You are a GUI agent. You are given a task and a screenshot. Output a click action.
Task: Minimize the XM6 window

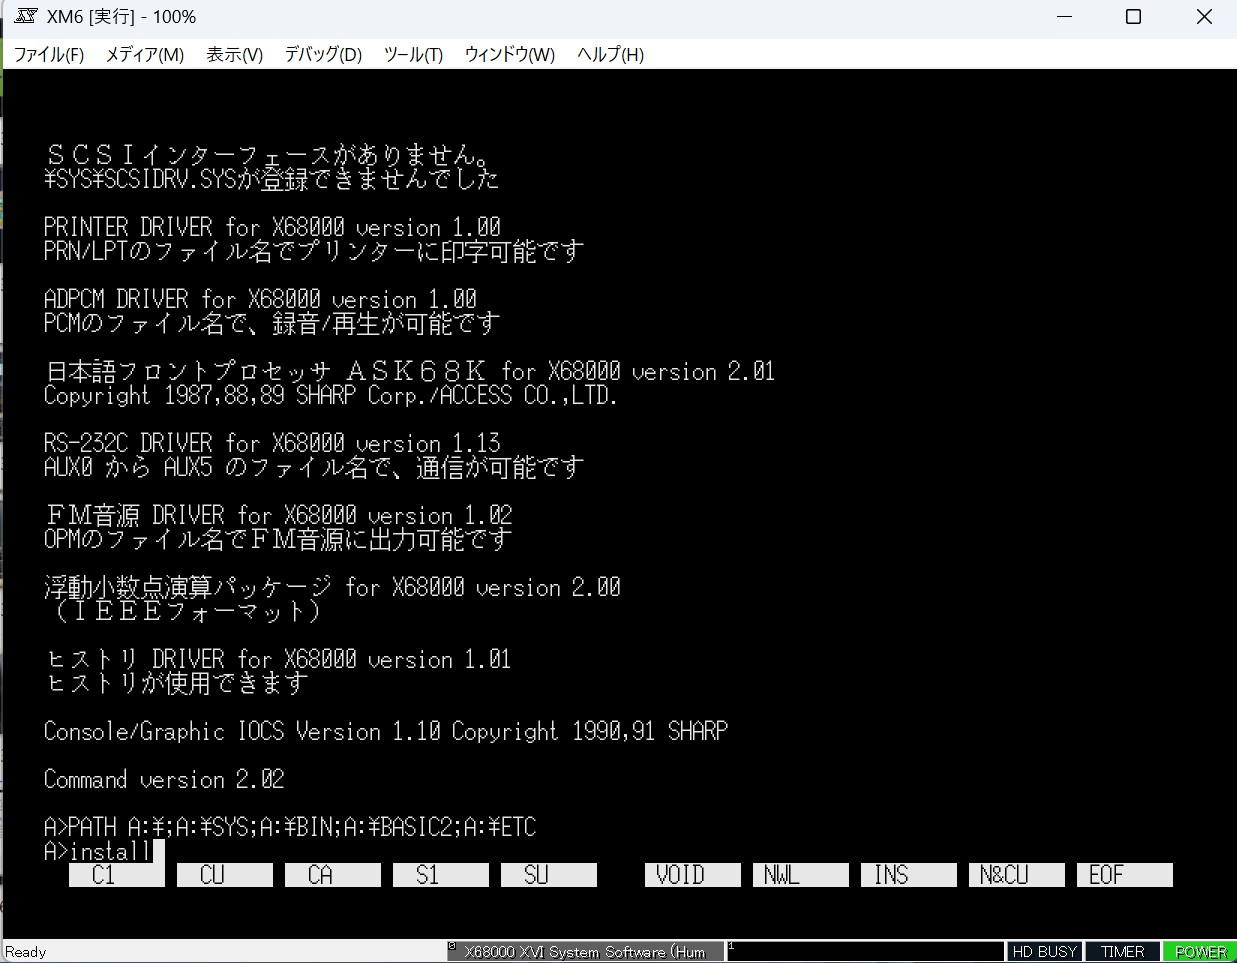pyautogui.click(x=1064, y=17)
